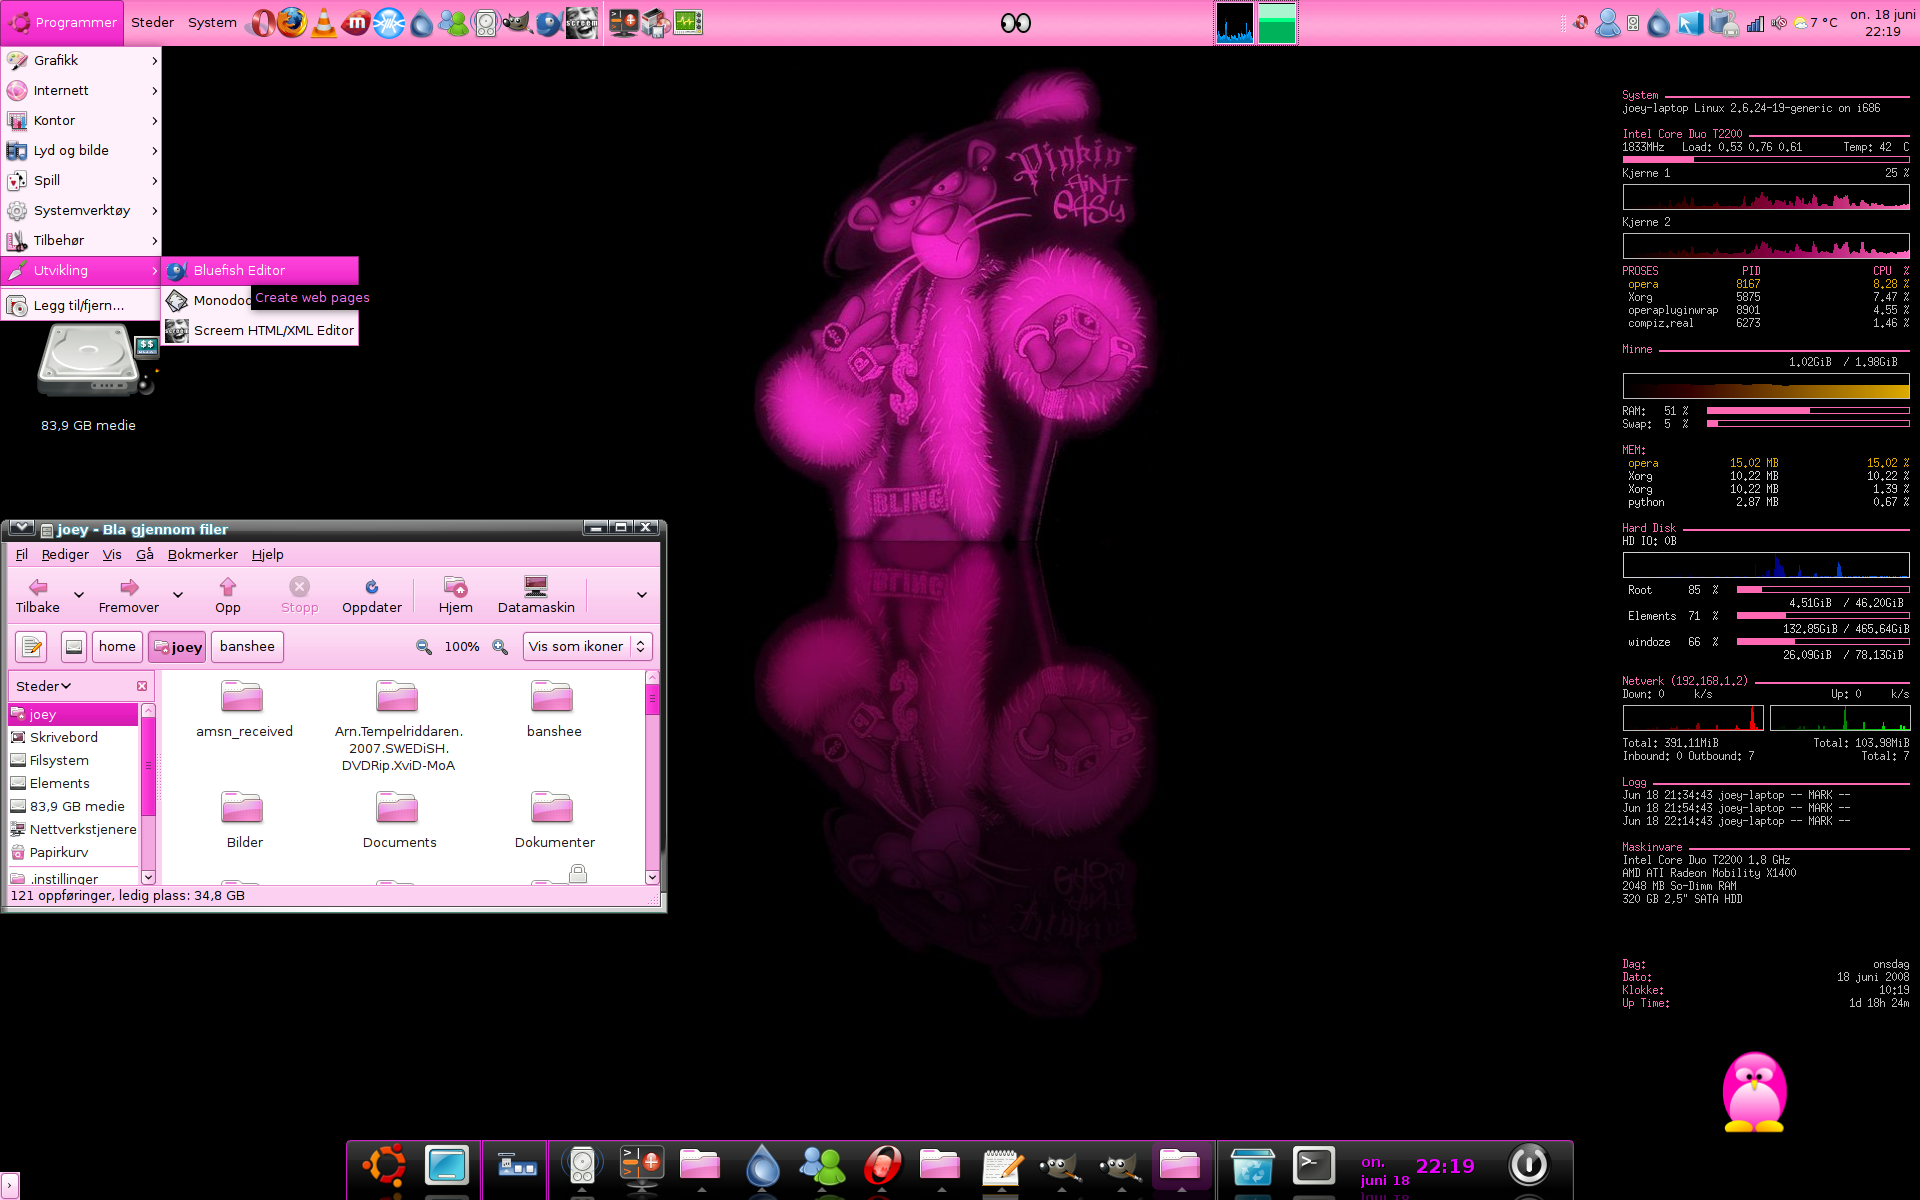Click the banshee path button
1920x1200 pixels.
pos(247,647)
